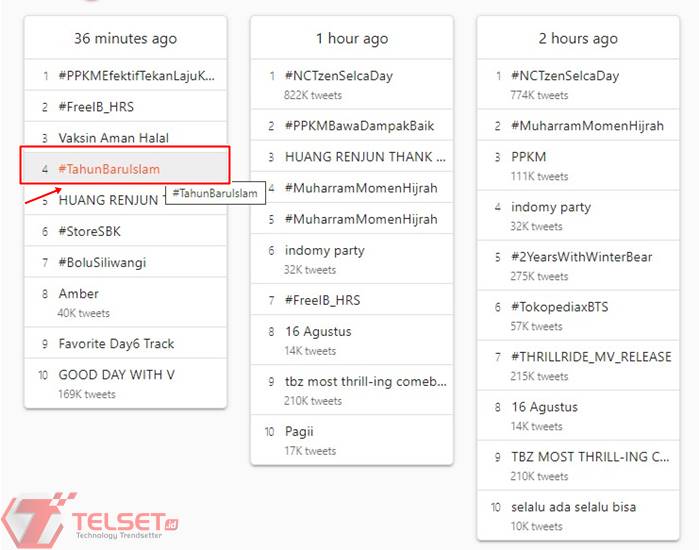
Task: Click Favorite Day6 Track trend
Action: pos(116,343)
